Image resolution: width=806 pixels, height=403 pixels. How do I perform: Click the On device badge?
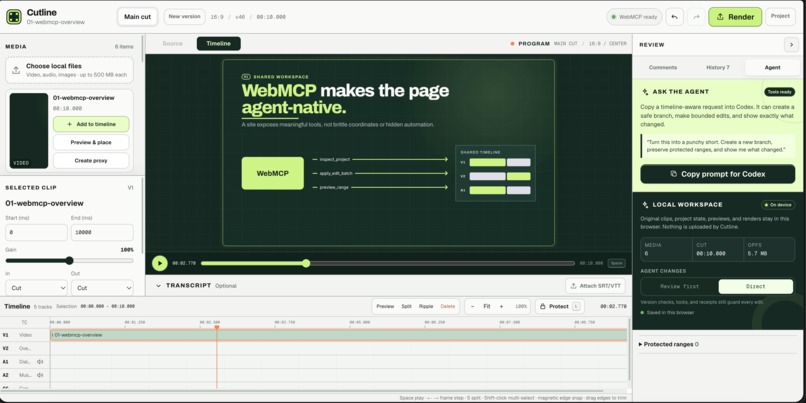[x=778, y=205]
